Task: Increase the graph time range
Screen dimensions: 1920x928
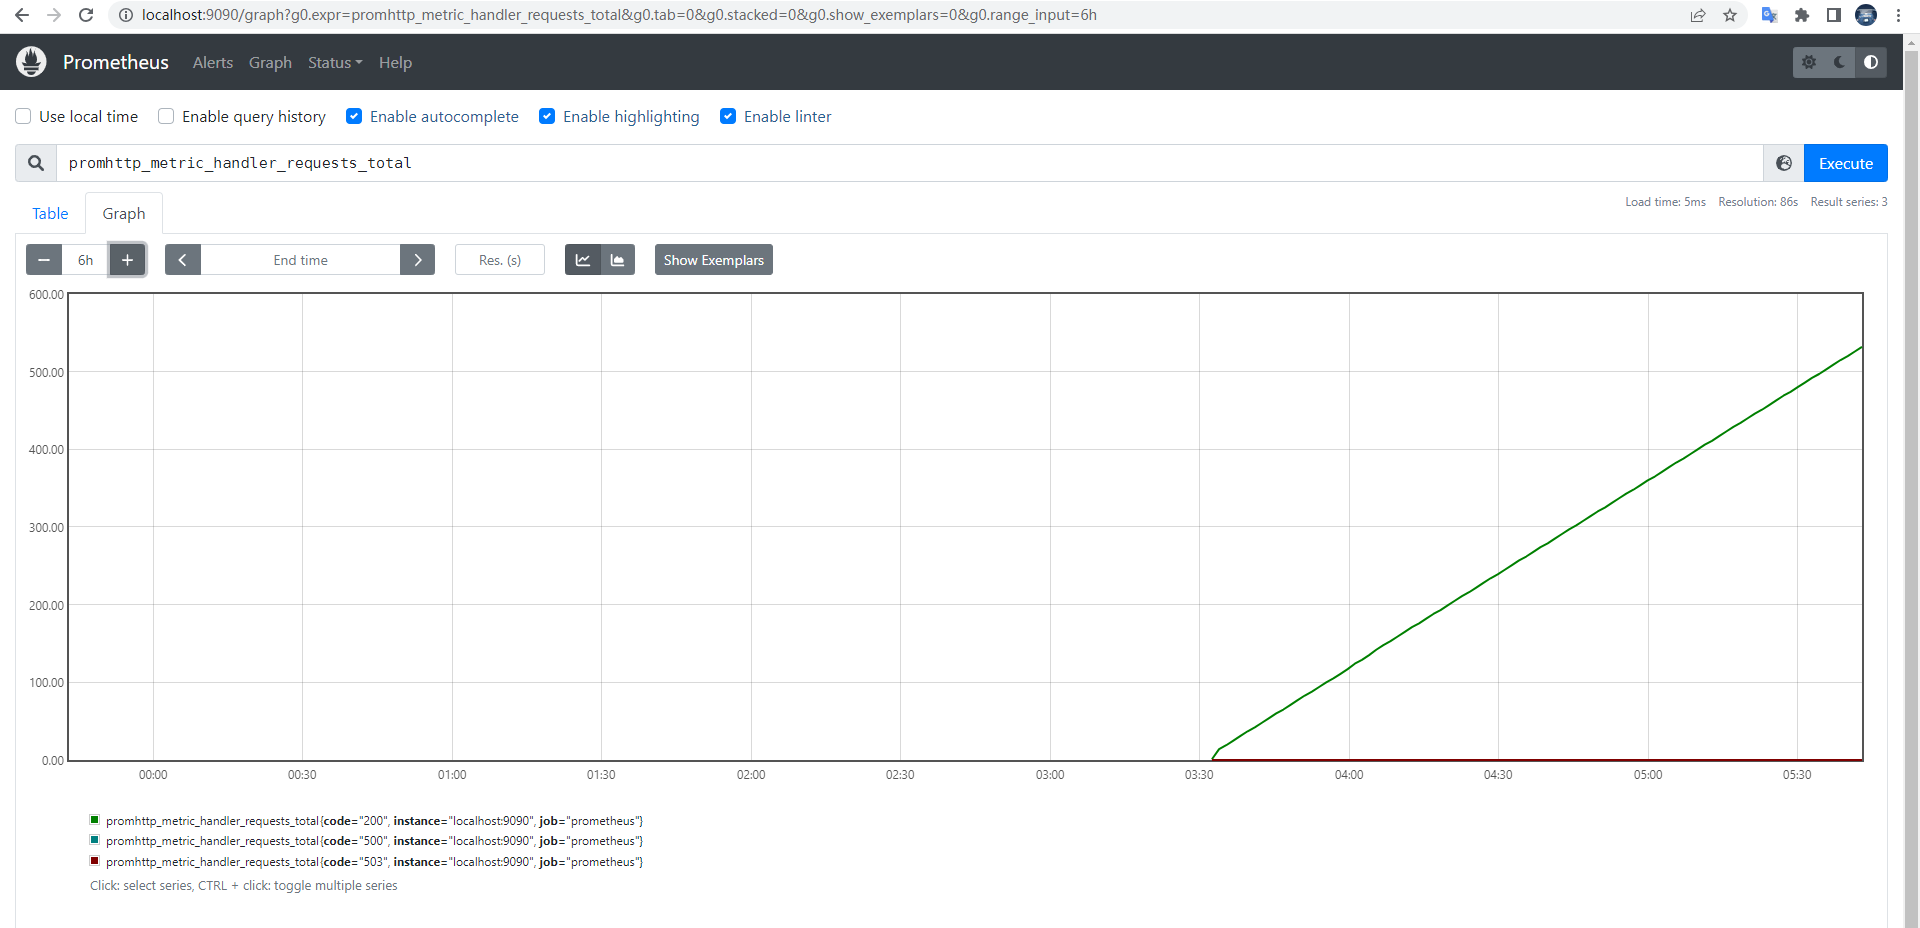Action: 127,260
